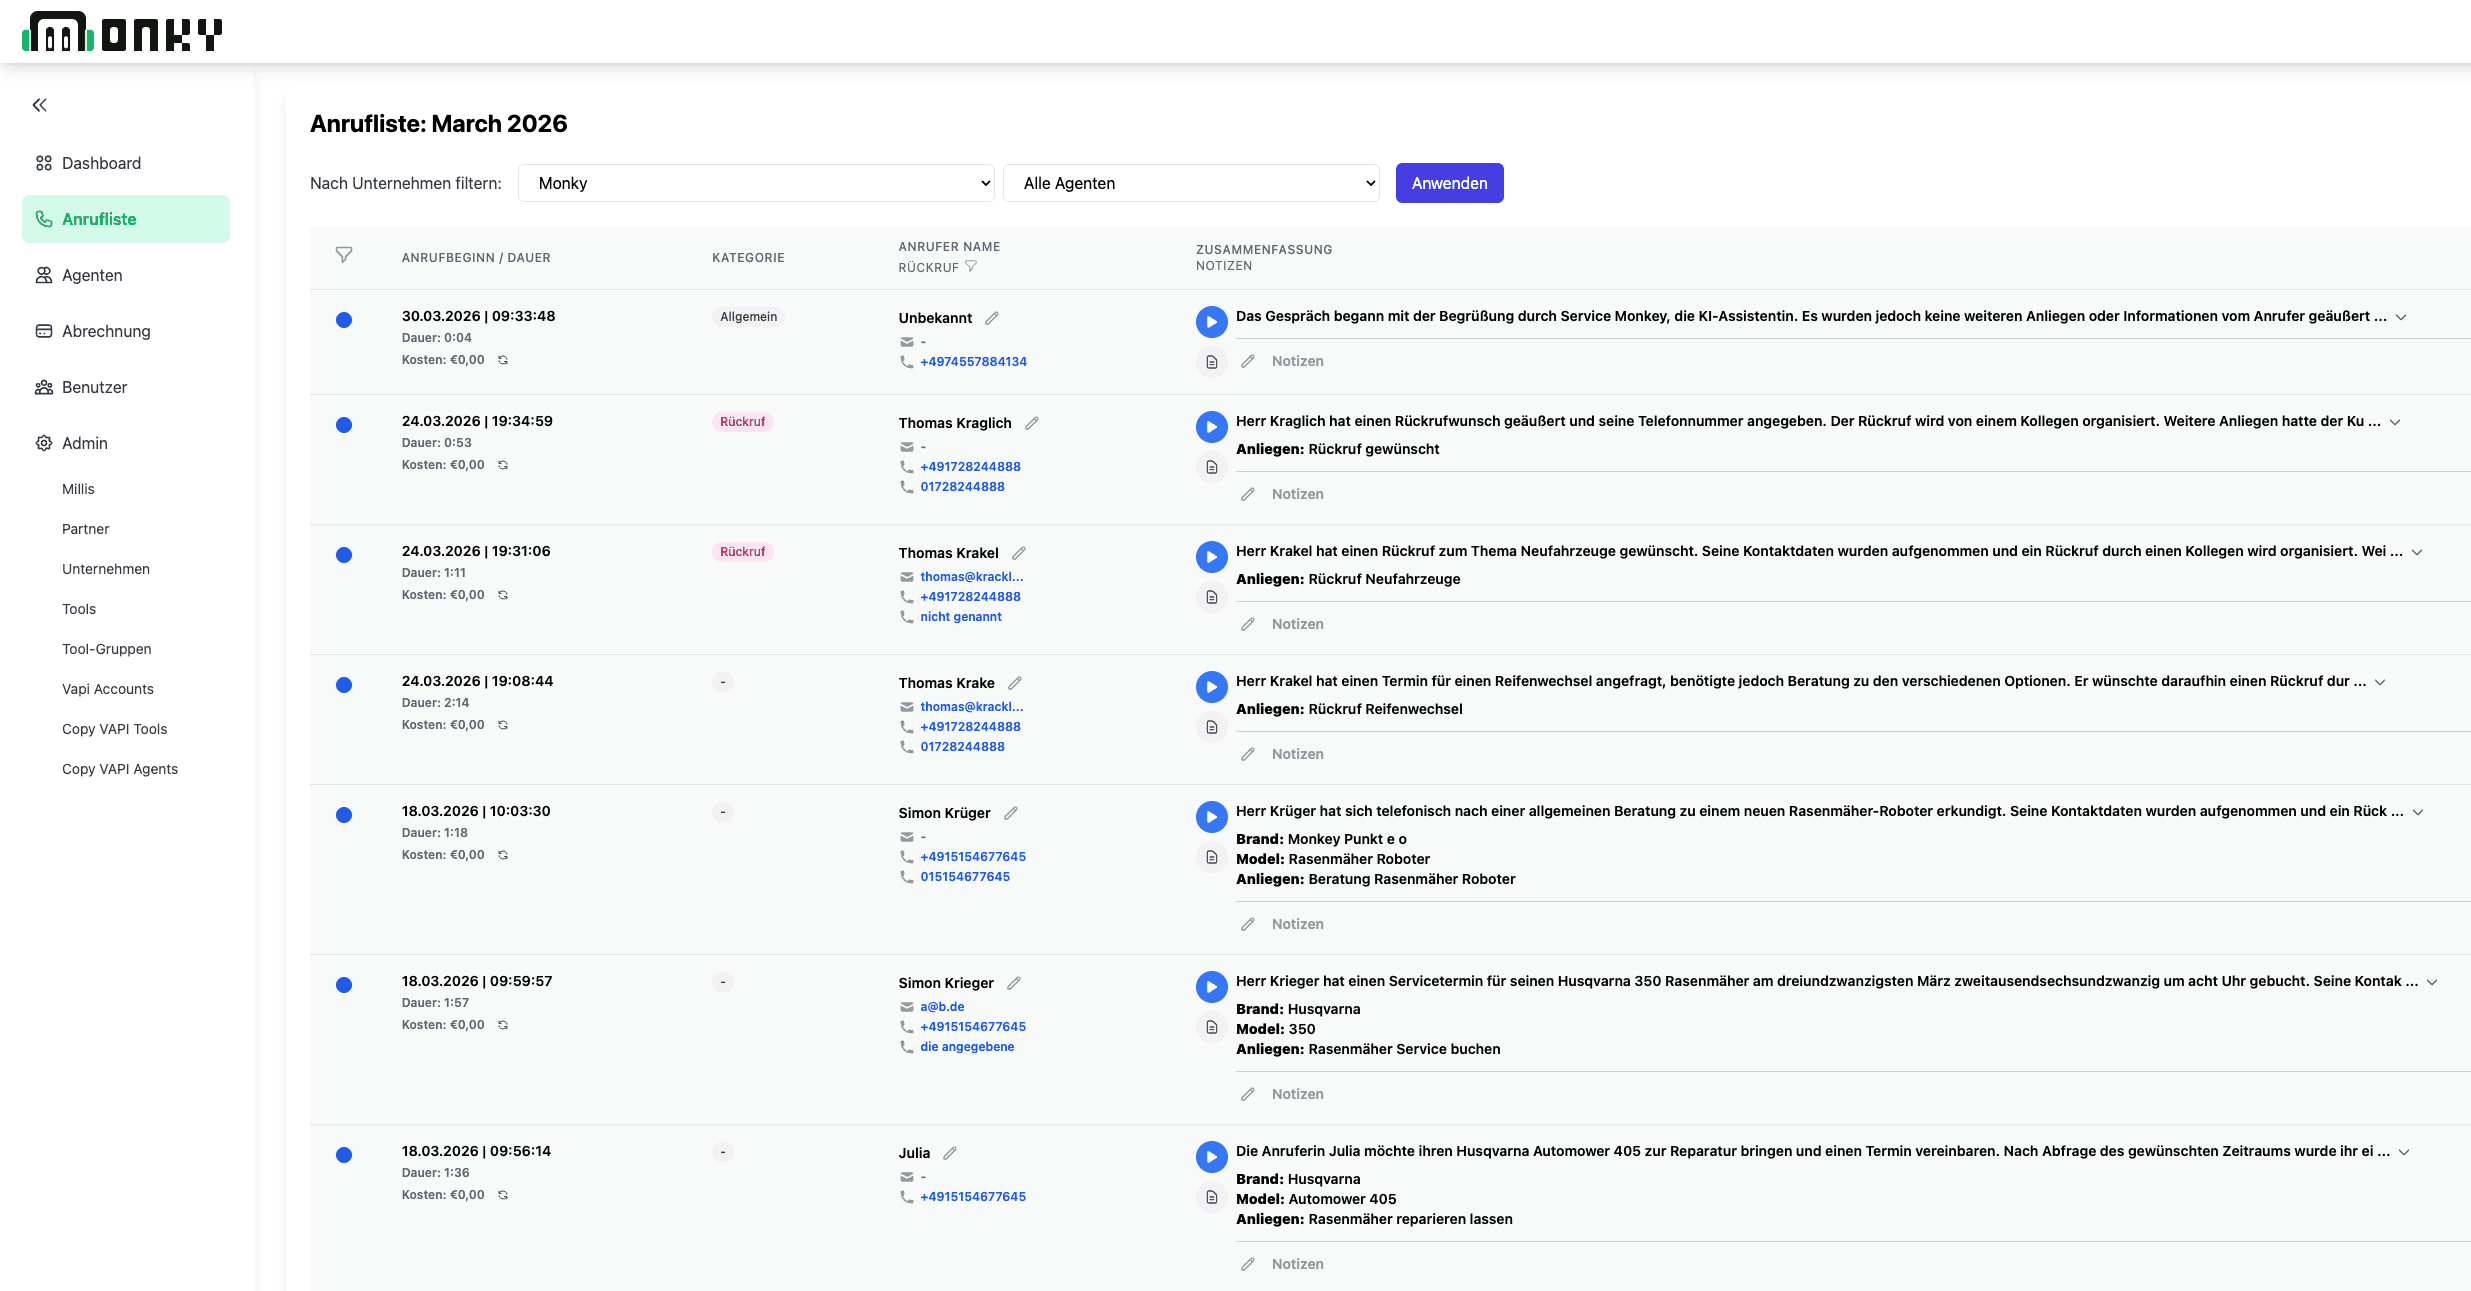Click filter funnel icon in table header
2471x1291 pixels.
[x=344, y=255]
